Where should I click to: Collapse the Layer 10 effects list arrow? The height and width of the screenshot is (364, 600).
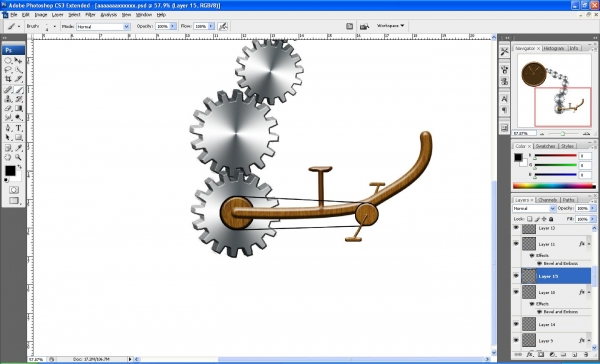tap(589, 292)
